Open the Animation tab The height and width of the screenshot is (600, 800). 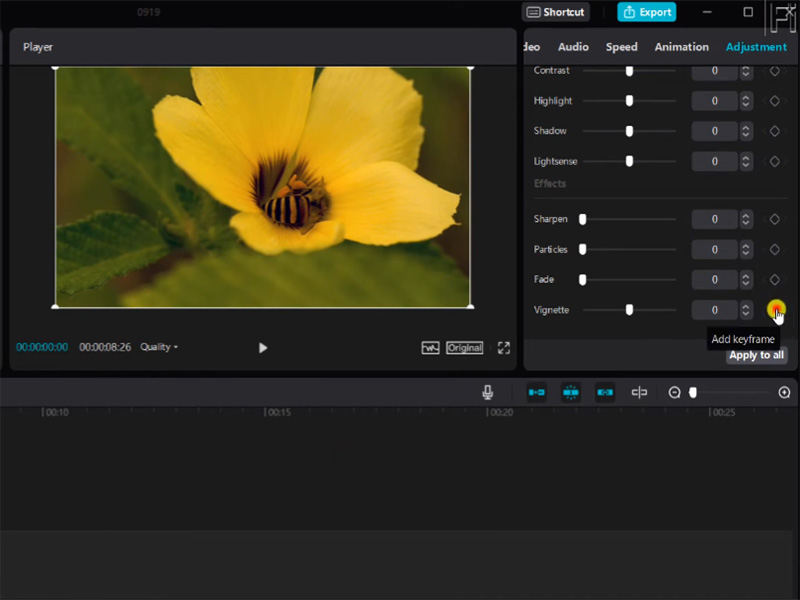[681, 46]
